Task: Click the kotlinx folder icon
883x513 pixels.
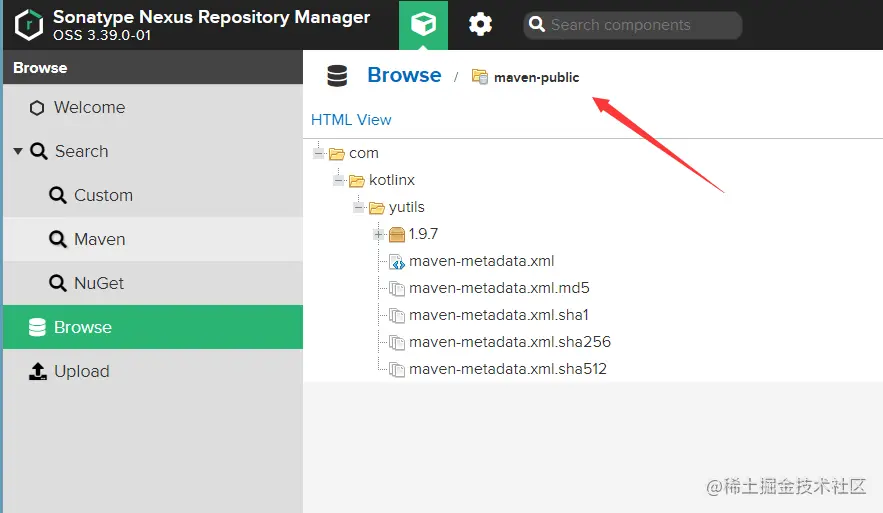Action: [x=356, y=180]
